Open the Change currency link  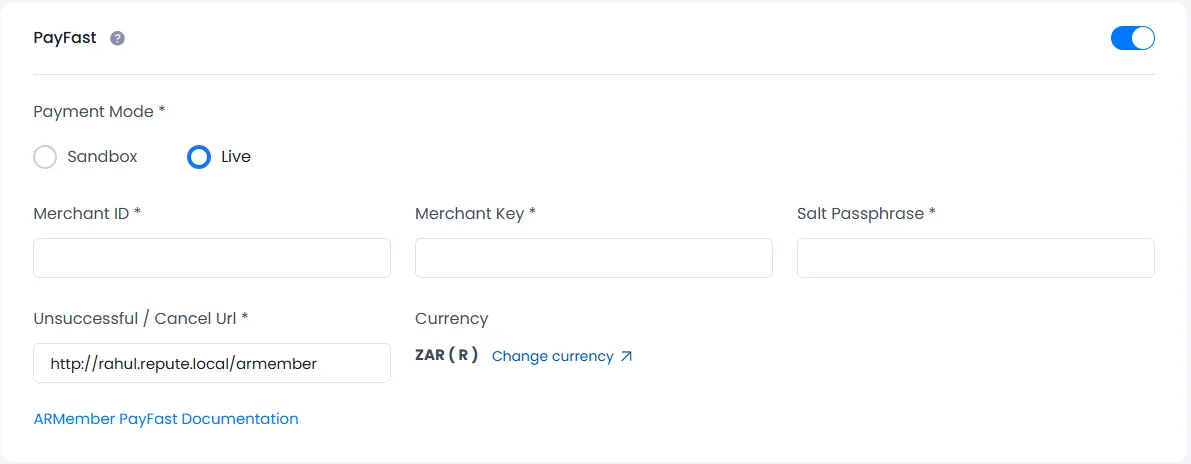552,356
